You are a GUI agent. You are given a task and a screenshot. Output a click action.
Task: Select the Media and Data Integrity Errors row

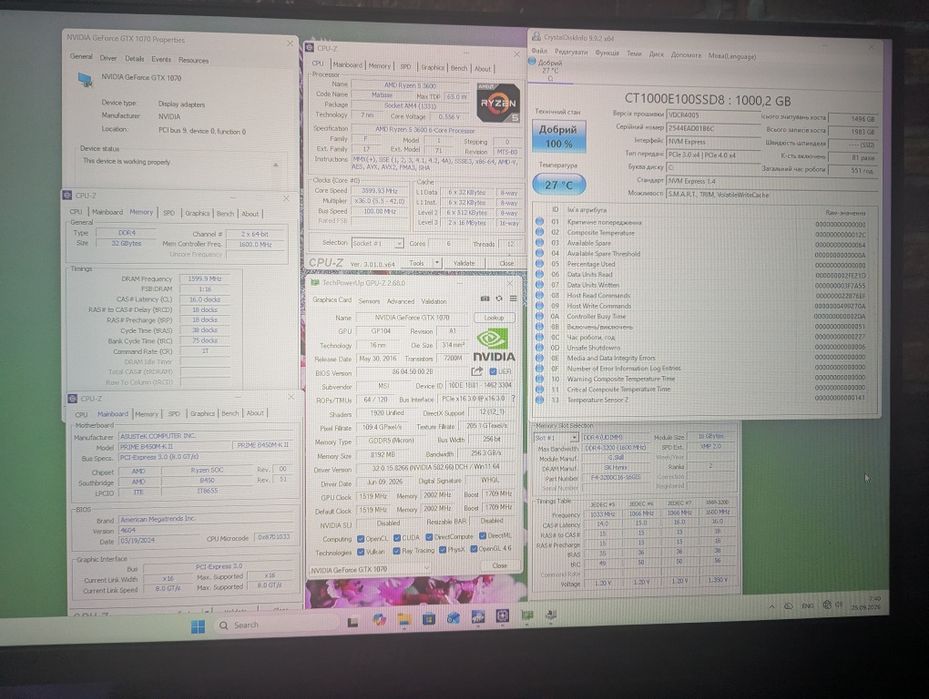[701, 358]
